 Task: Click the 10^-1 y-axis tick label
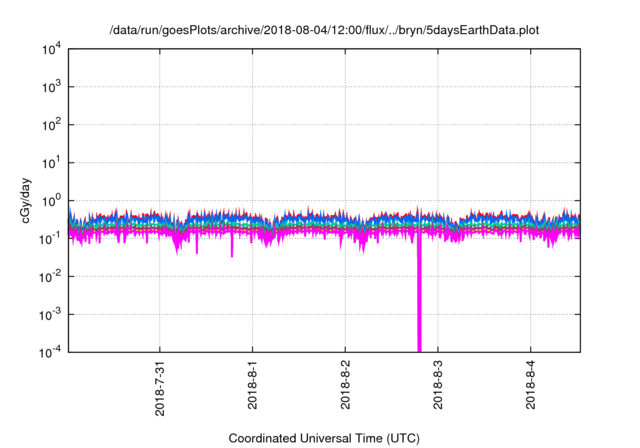click(51, 239)
